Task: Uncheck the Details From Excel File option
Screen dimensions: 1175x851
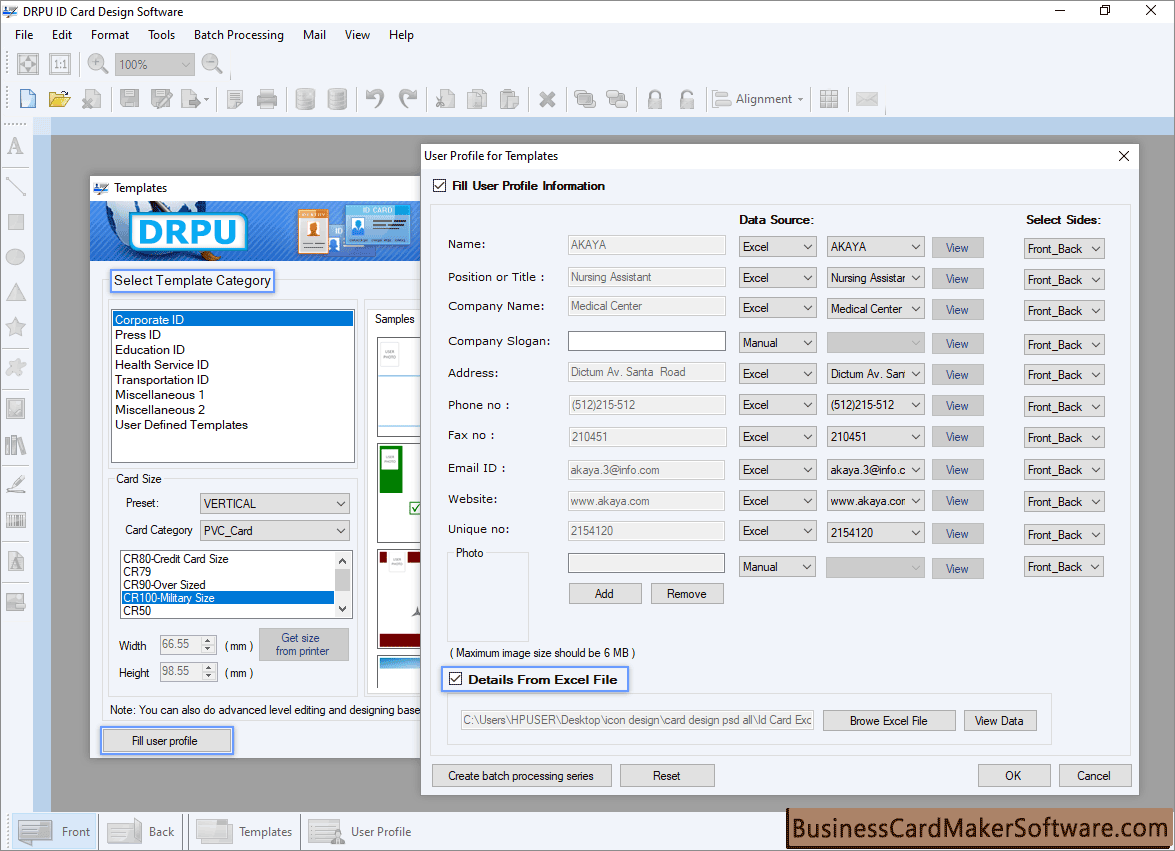Action: (x=455, y=678)
